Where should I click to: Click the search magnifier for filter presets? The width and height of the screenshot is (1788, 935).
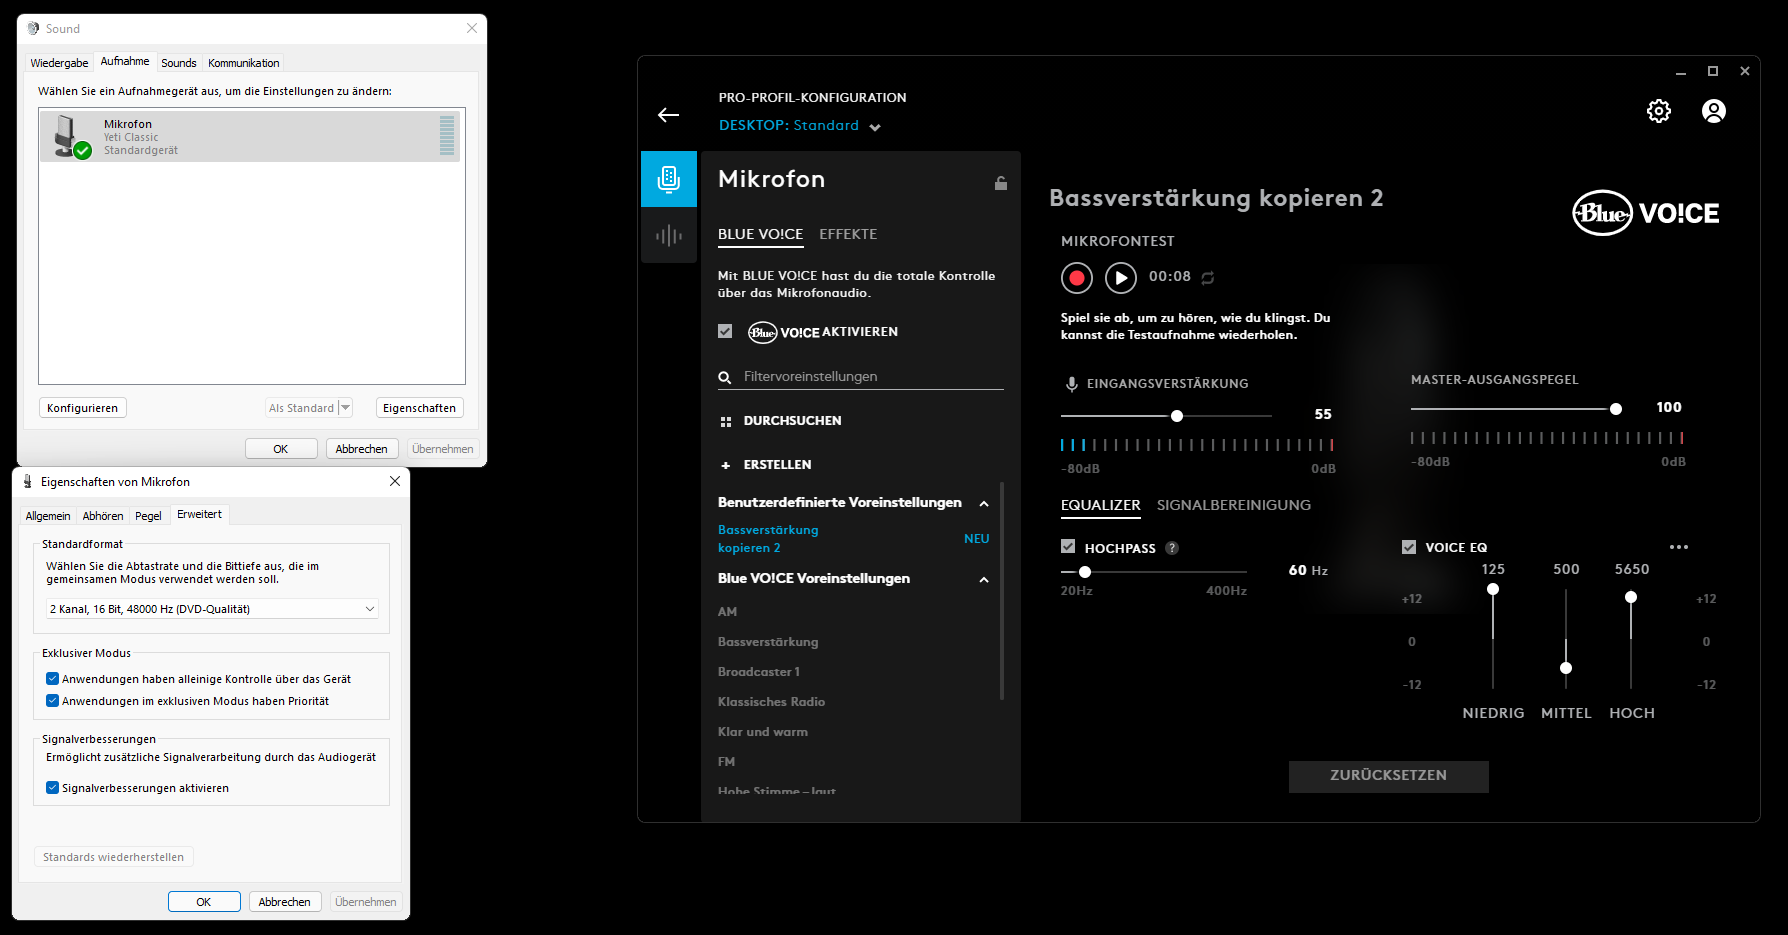725,377
